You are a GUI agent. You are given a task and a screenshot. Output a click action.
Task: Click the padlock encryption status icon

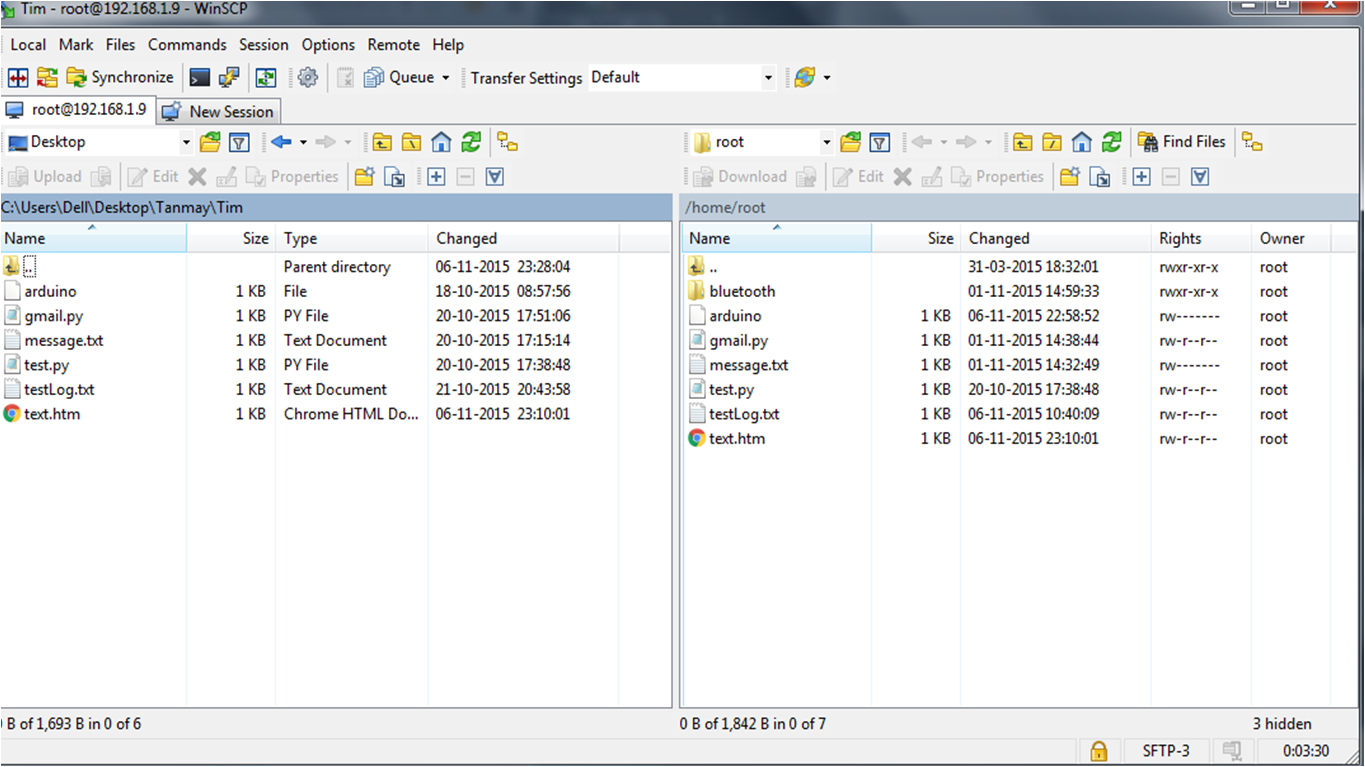[x=1098, y=751]
